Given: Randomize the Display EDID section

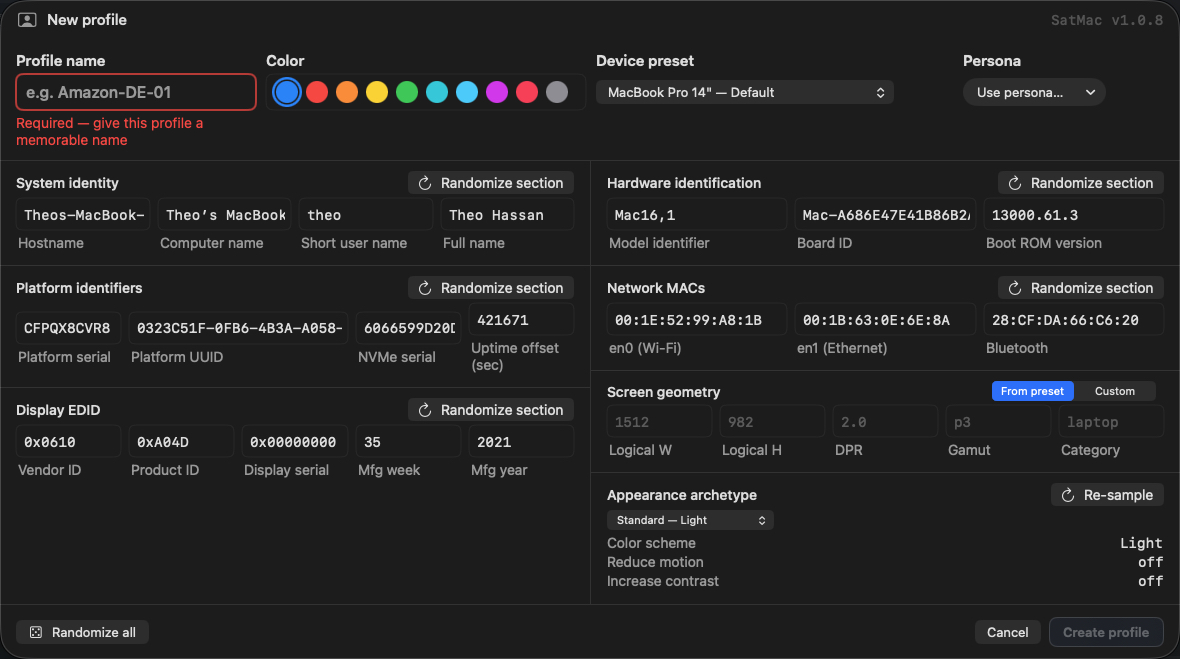Looking at the screenshot, I should point(491,410).
